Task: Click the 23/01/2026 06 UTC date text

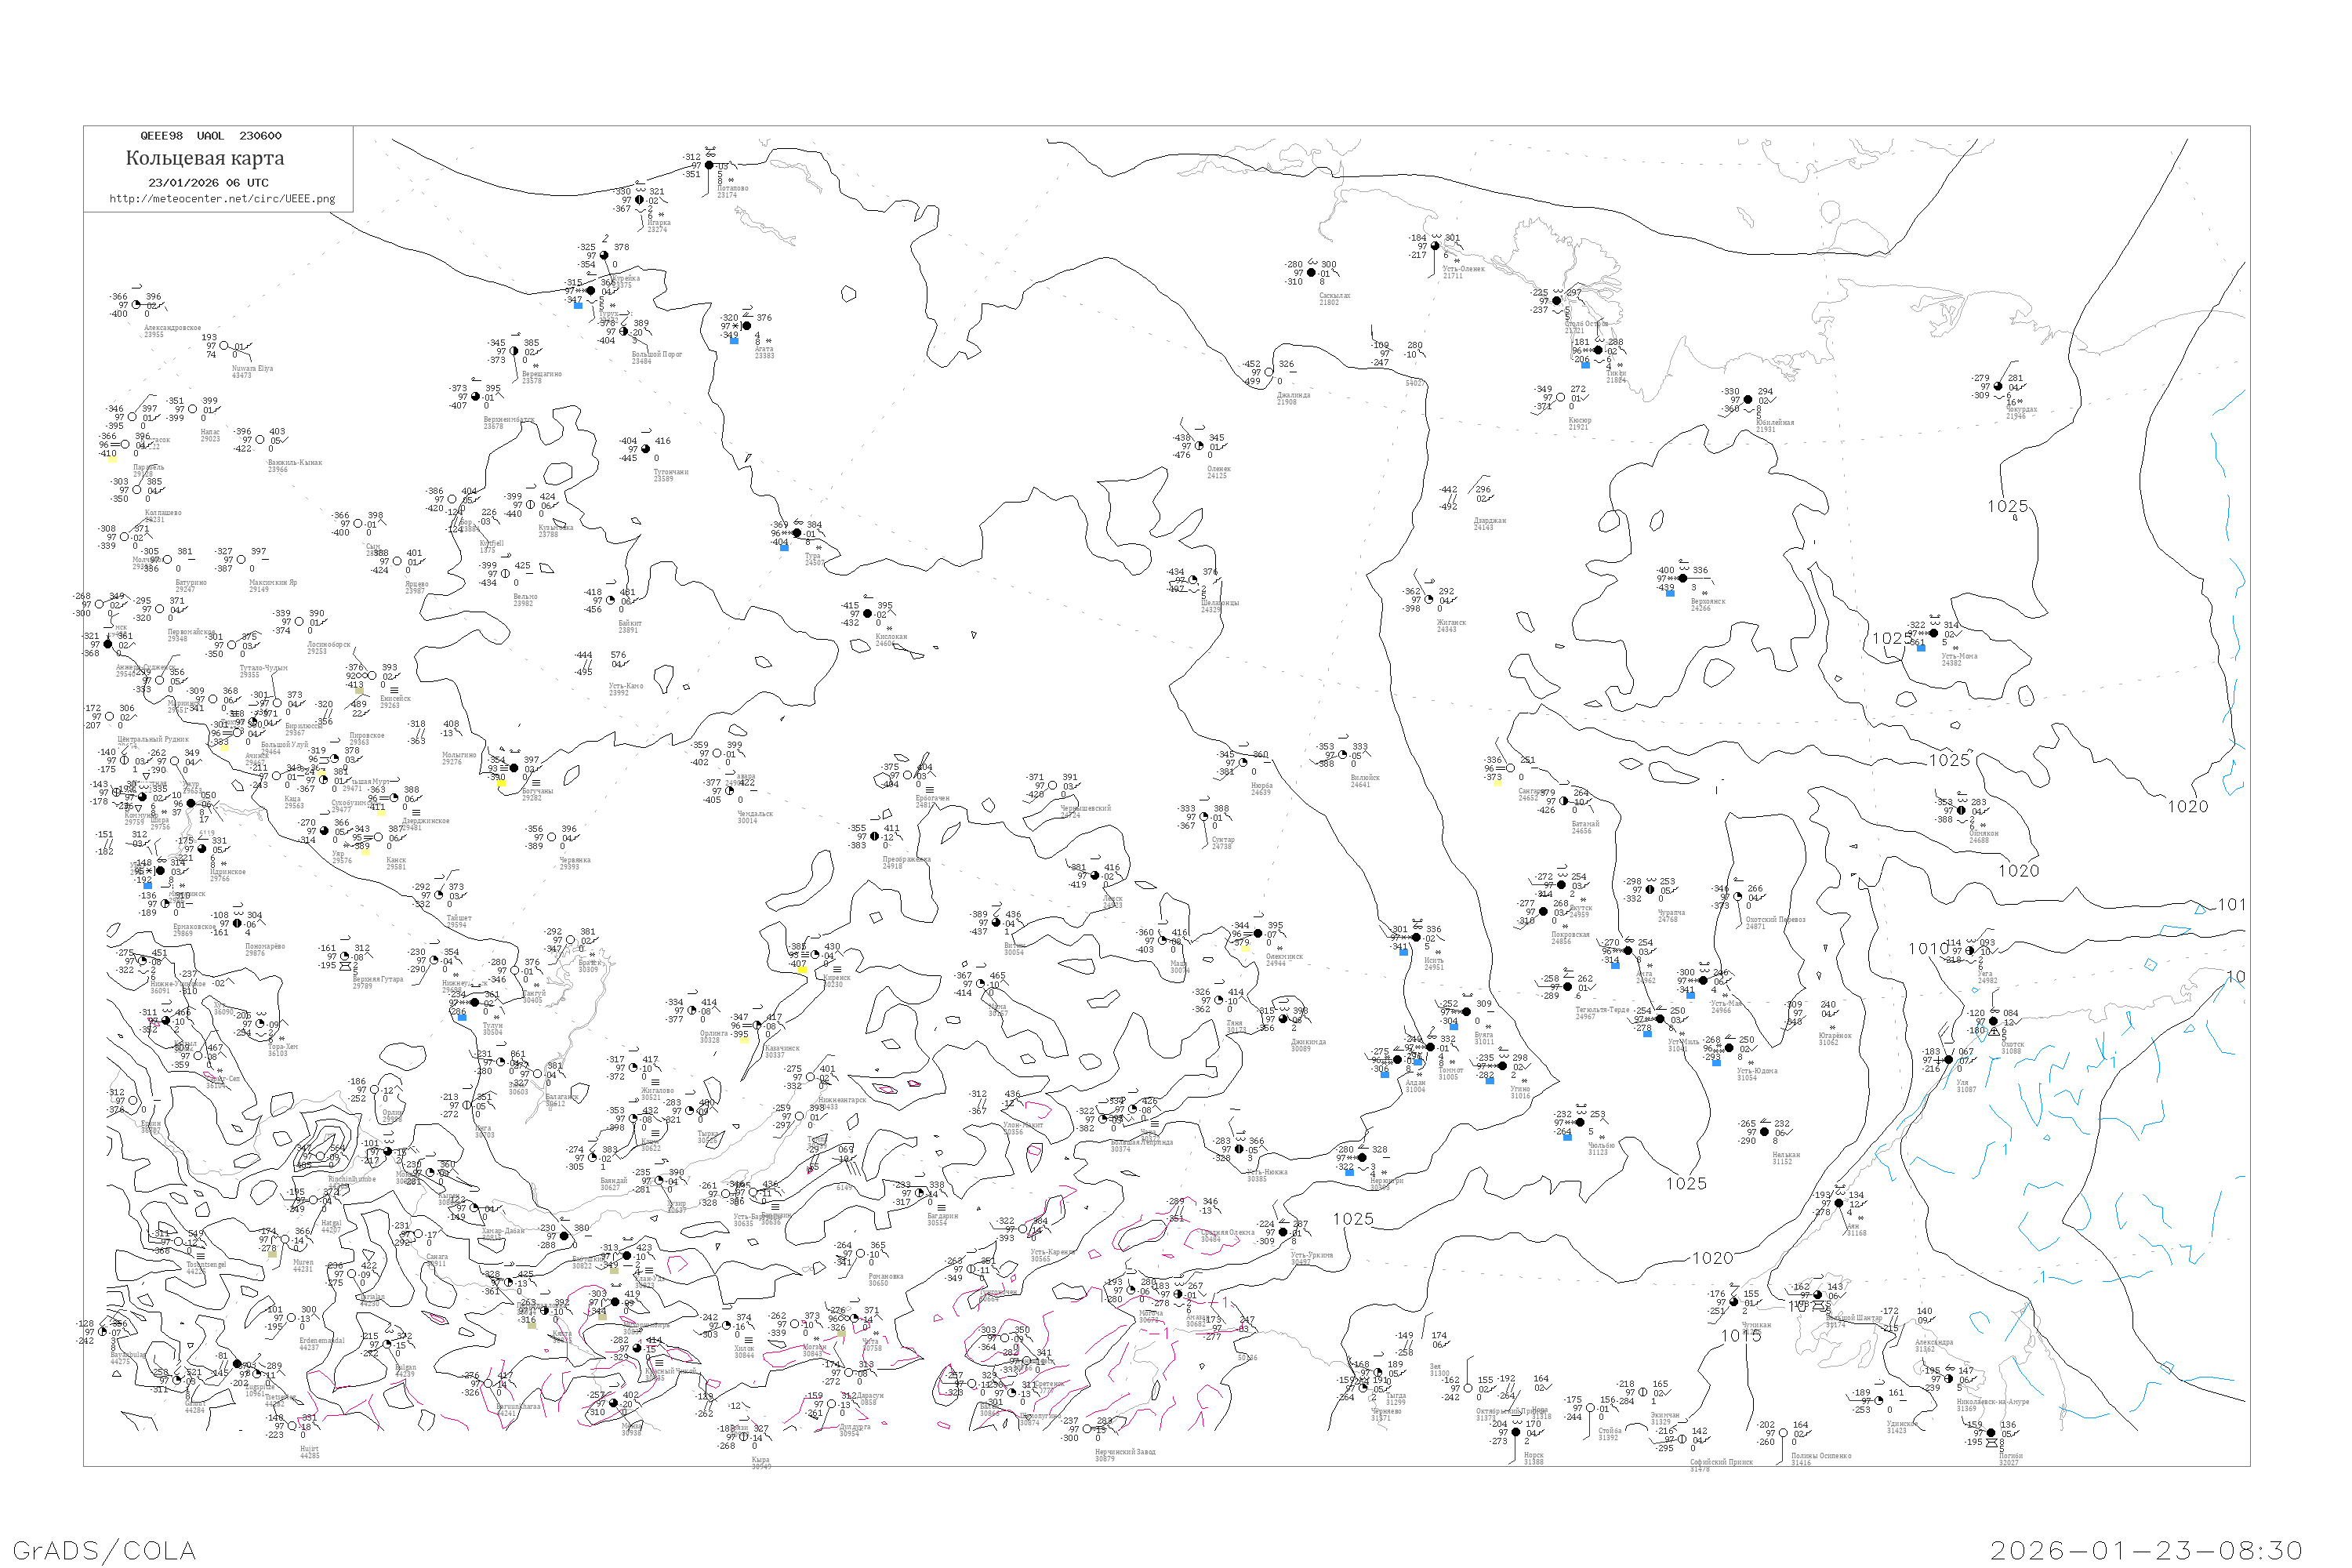Action: 208,183
